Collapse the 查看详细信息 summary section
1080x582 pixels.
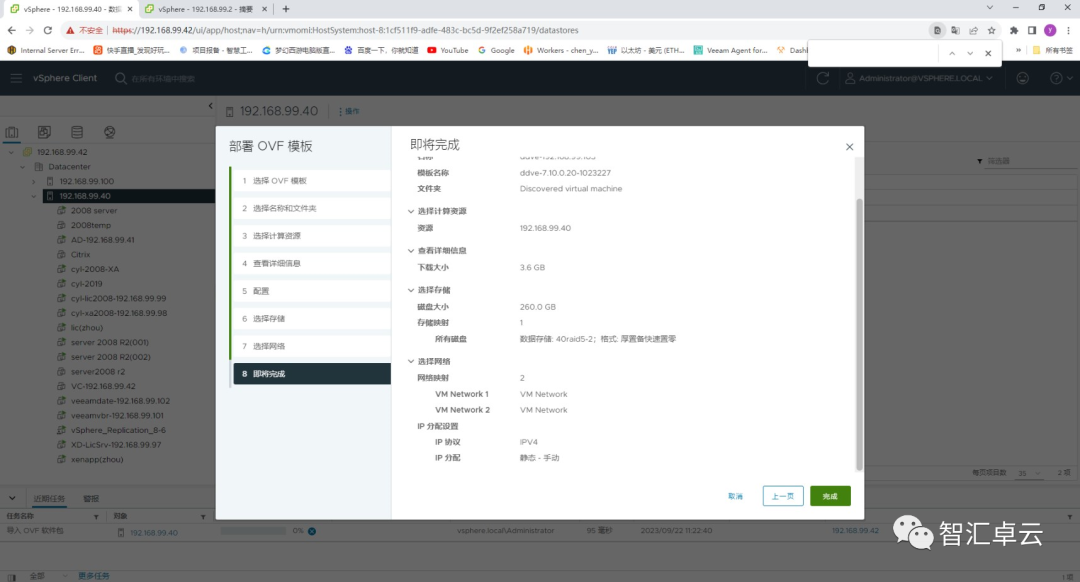pyautogui.click(x=411, y=251)
